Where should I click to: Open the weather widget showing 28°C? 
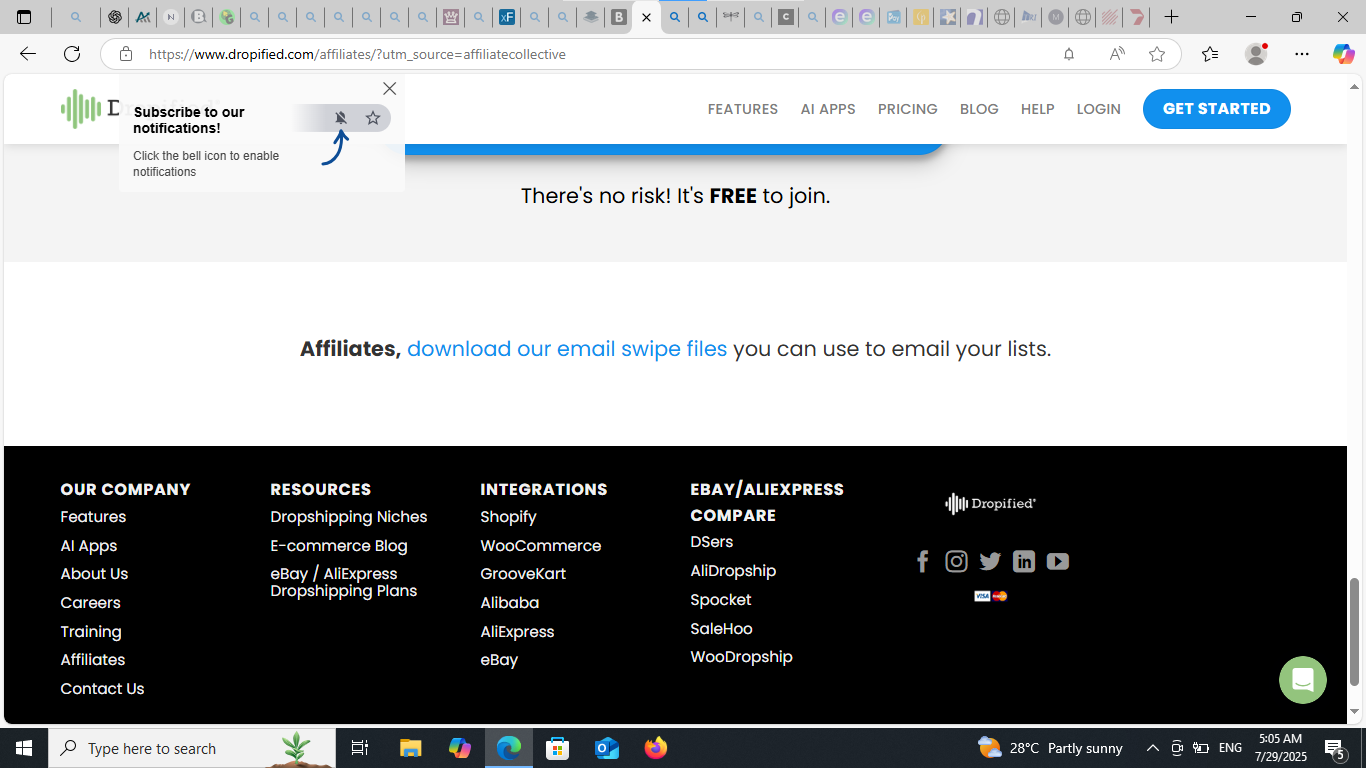(x=1050, y=748)
